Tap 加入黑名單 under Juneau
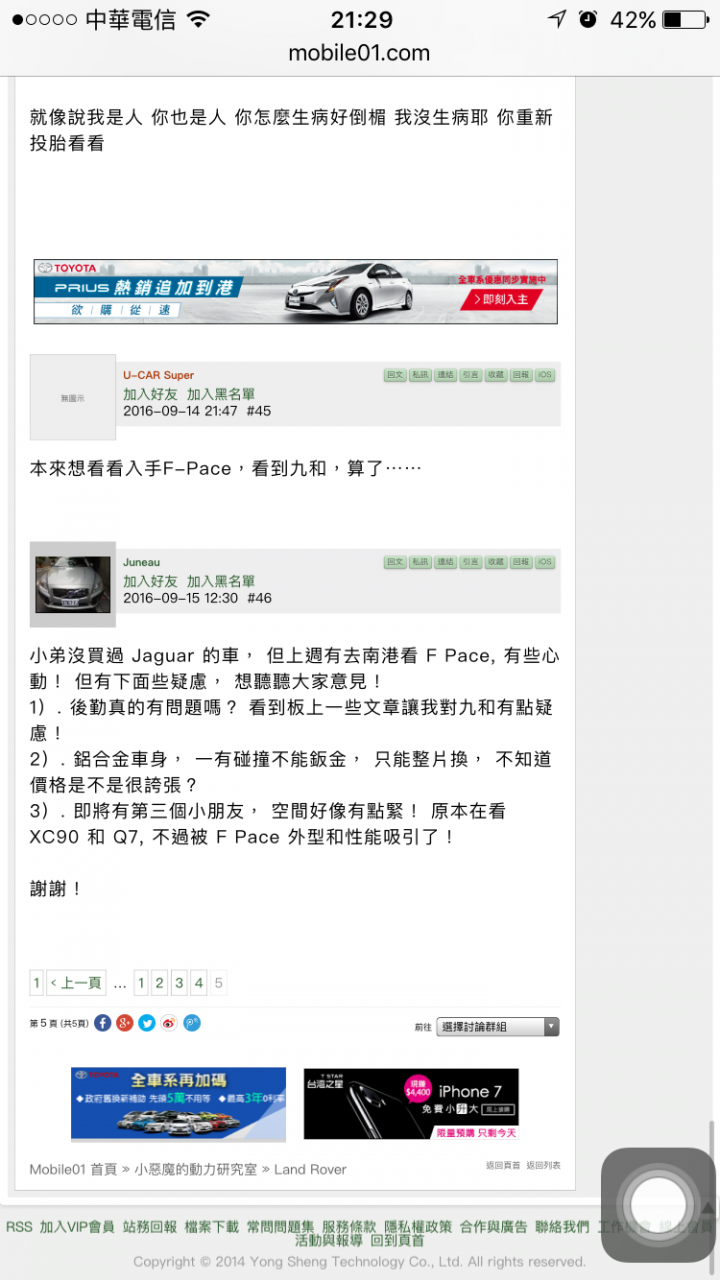Viewport: 720px width, 1280px height. [x=221, y=581]
